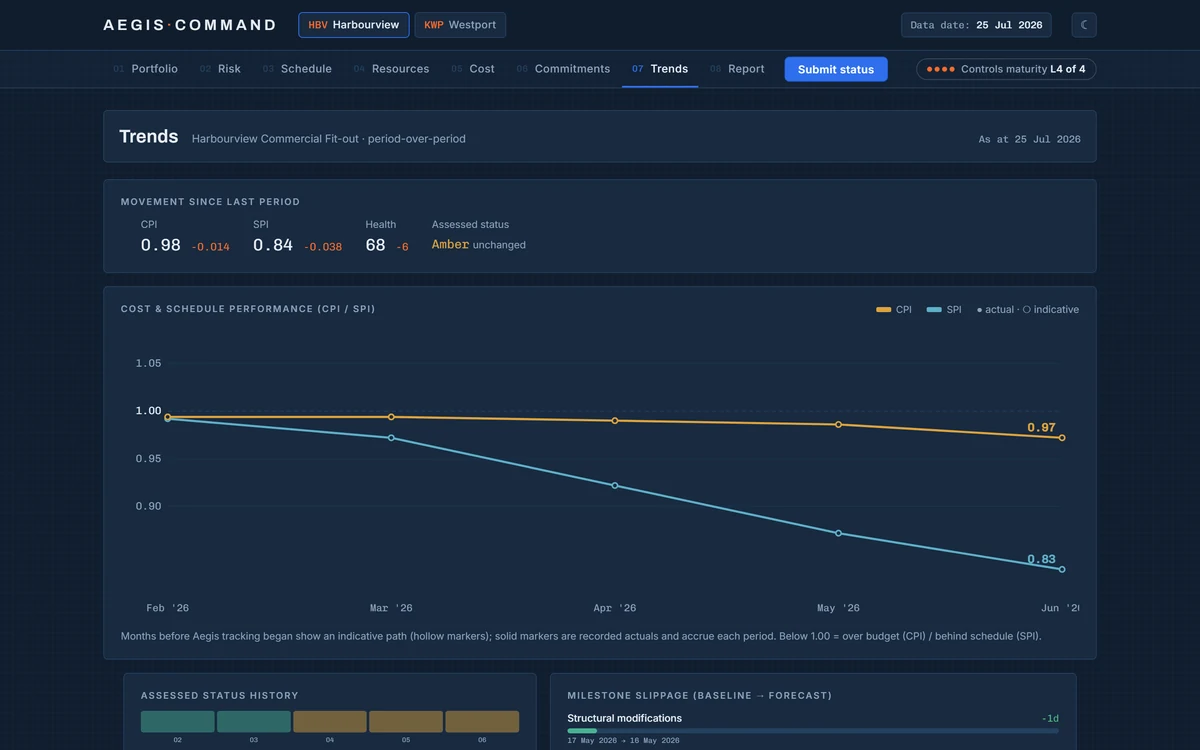Viewport: 1200px width, 750px height.
Task: Click the Trends page heading
Action: pos(149,137)
